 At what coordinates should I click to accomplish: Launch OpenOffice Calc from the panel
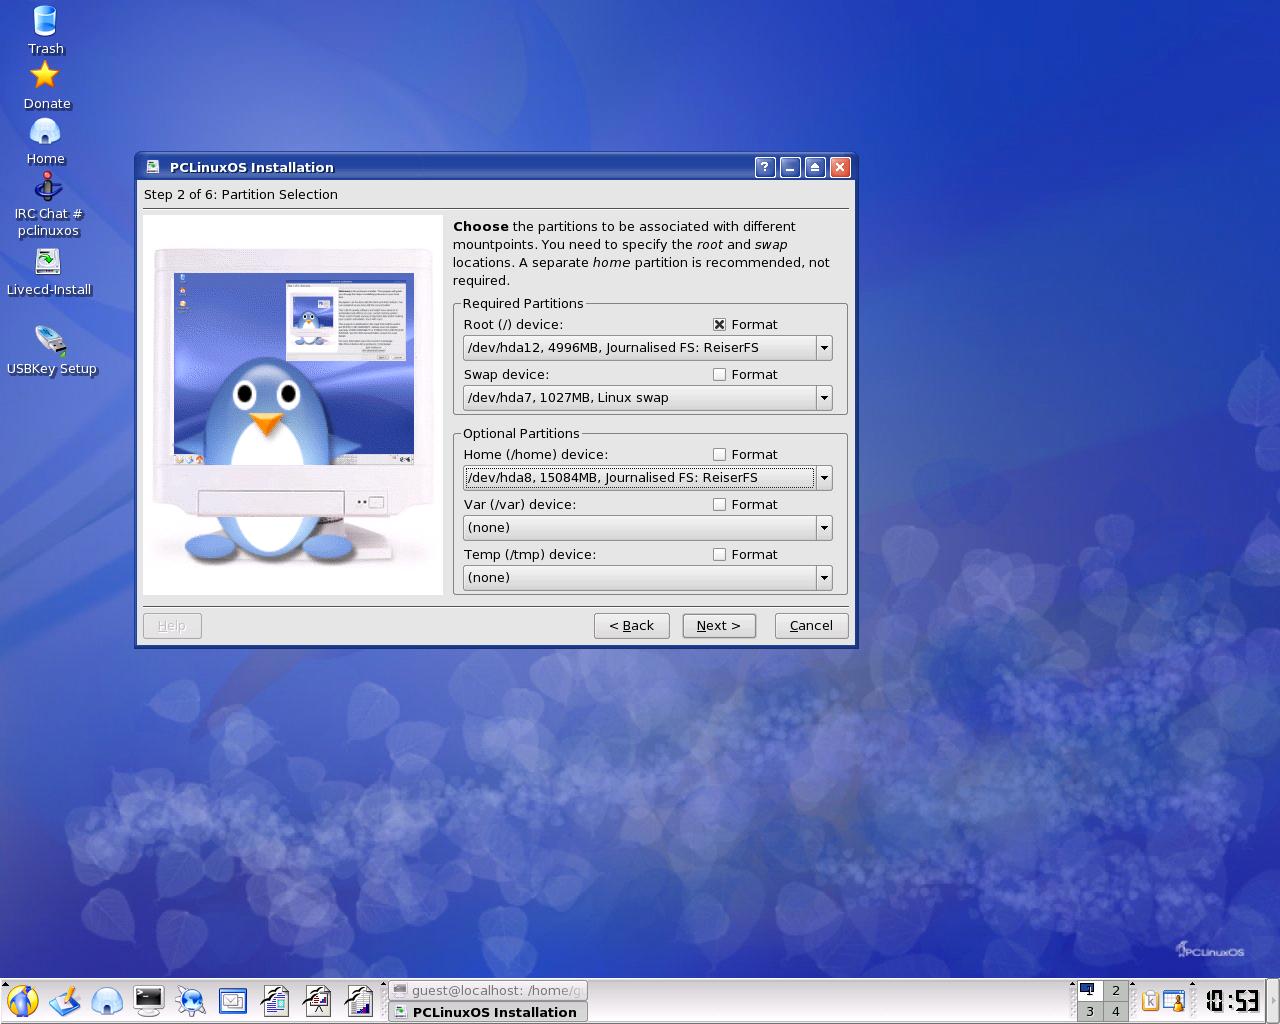359,1000
